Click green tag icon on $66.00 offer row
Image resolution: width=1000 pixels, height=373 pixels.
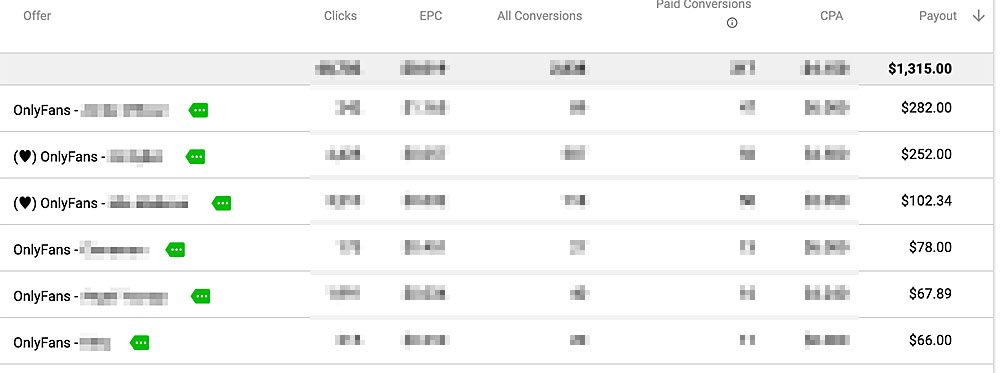139,343
